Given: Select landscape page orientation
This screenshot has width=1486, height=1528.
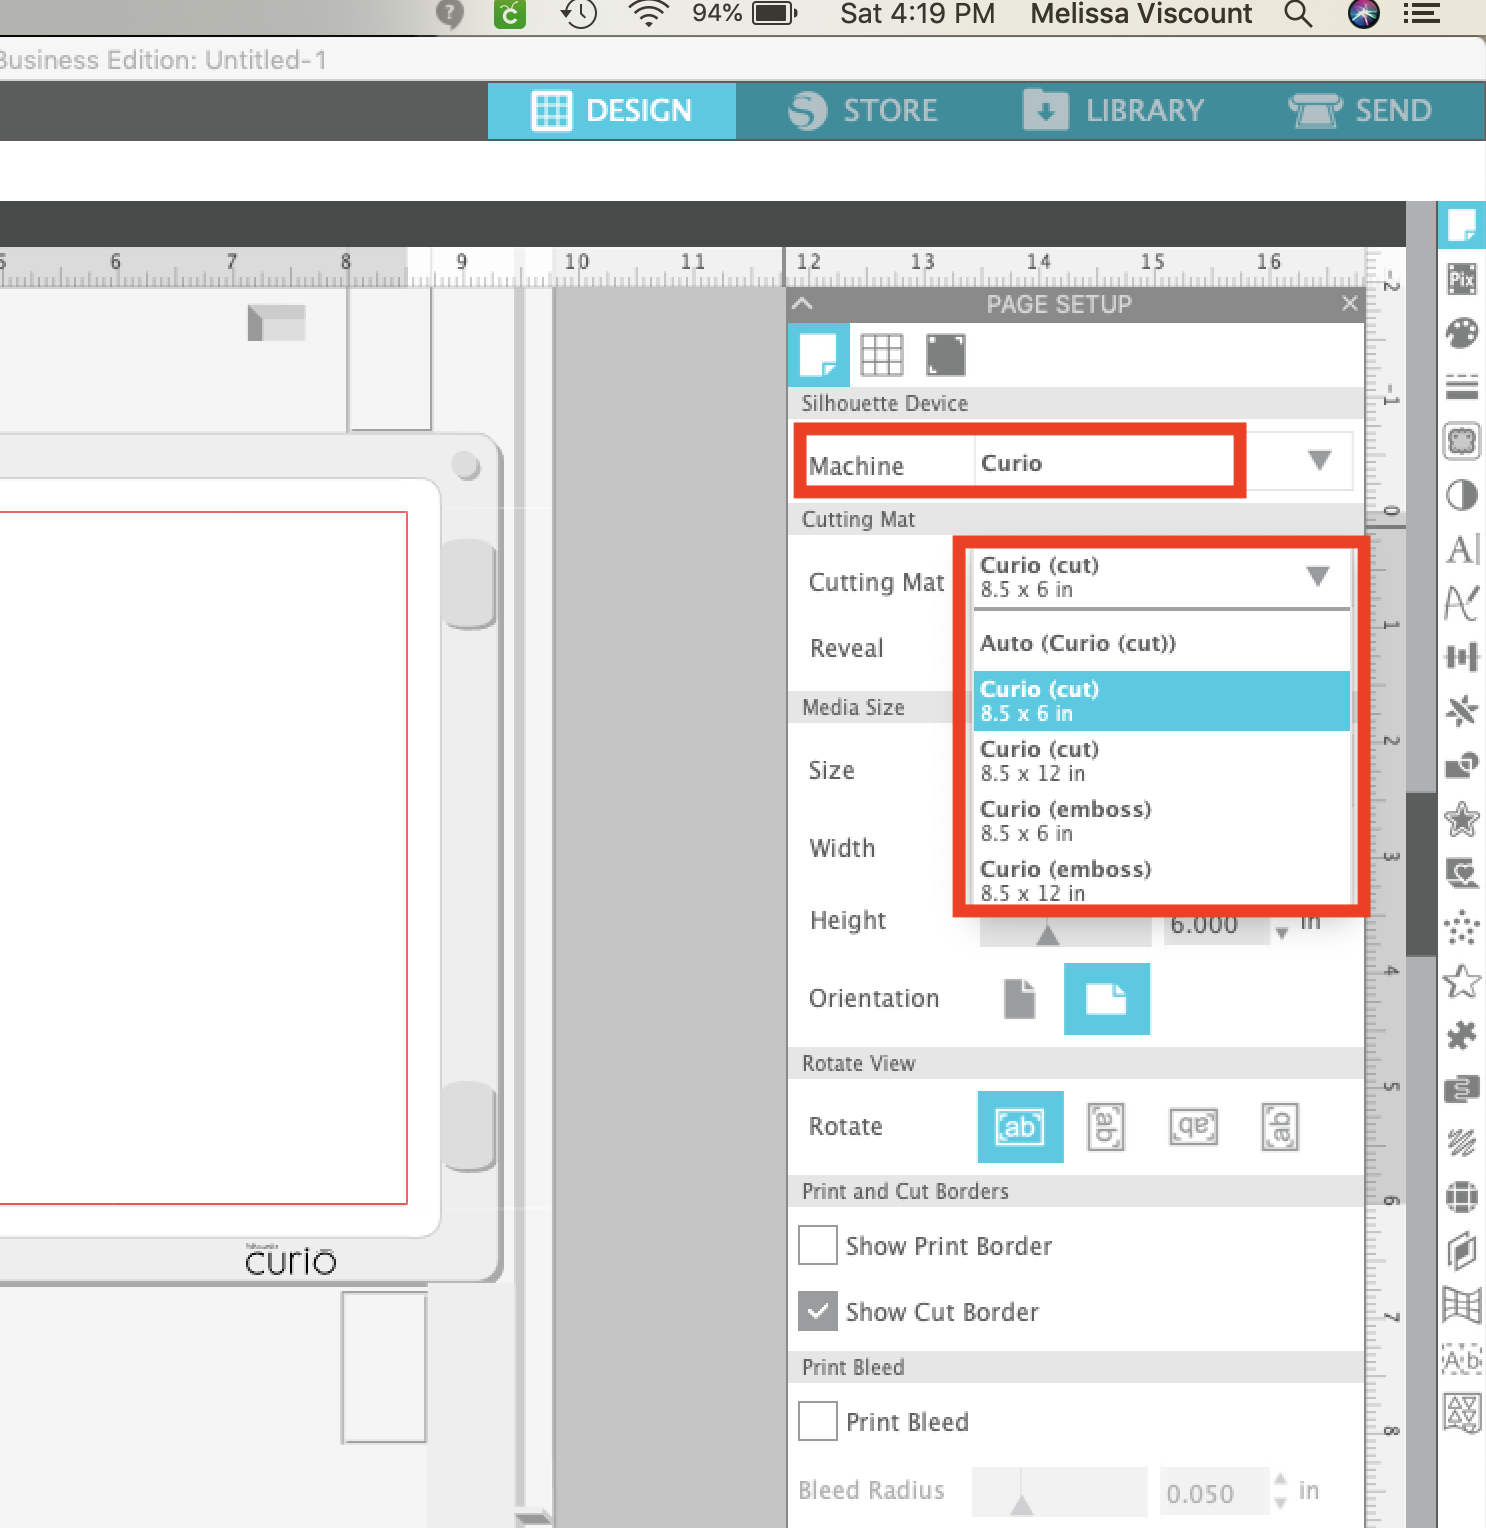Looking at the screenshot, I should pyautogui.click(x=1106, y=998).
